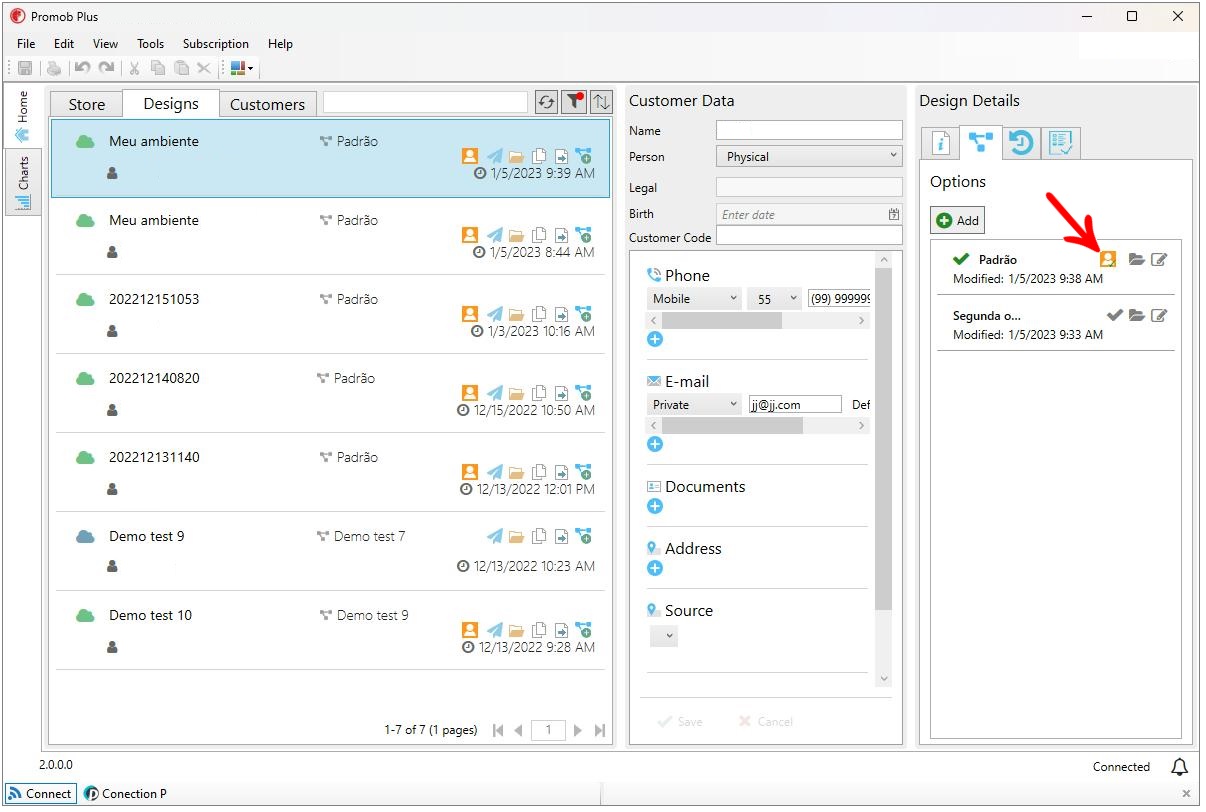Go to the next page of designs
This screenshot has width=1206, height=812.
pyautogui.click(x=578, y=730)
